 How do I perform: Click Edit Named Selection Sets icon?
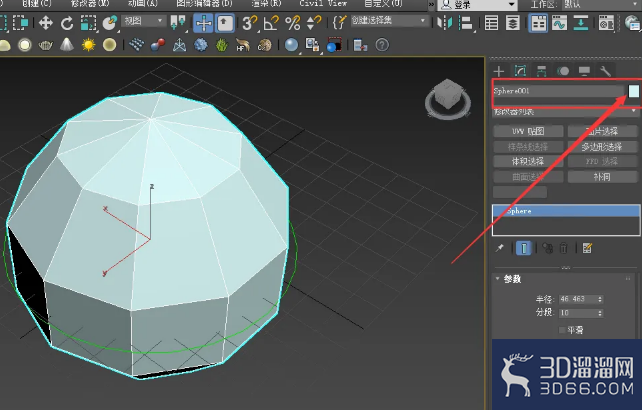[339, 23]
